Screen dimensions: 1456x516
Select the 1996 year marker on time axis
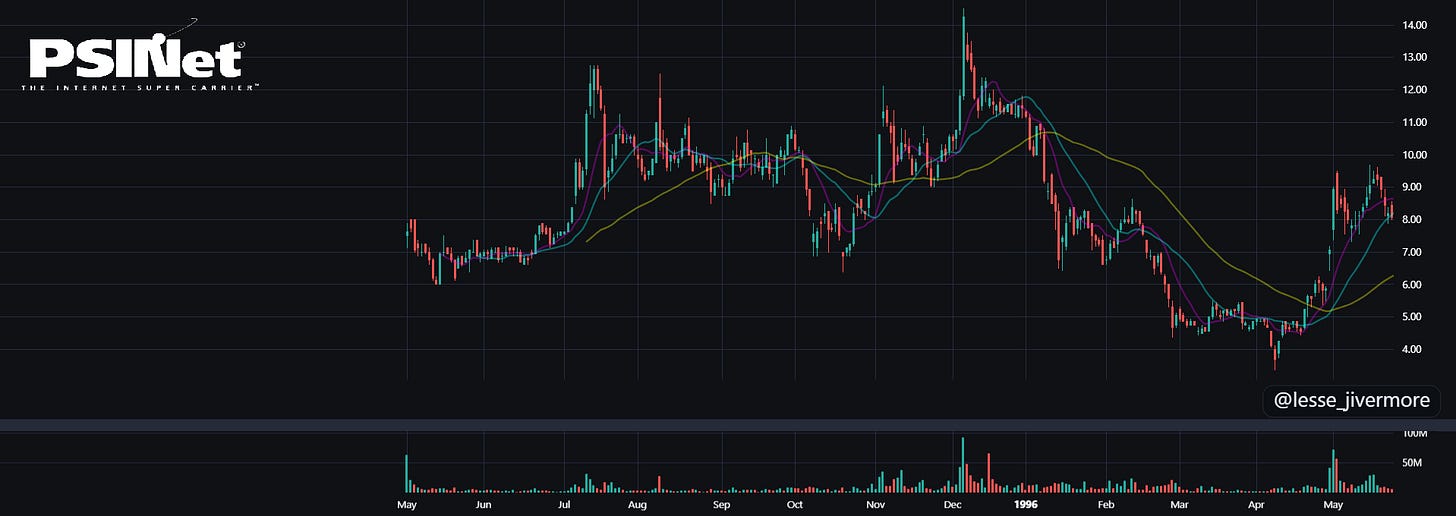click(x=1025, y=505)
